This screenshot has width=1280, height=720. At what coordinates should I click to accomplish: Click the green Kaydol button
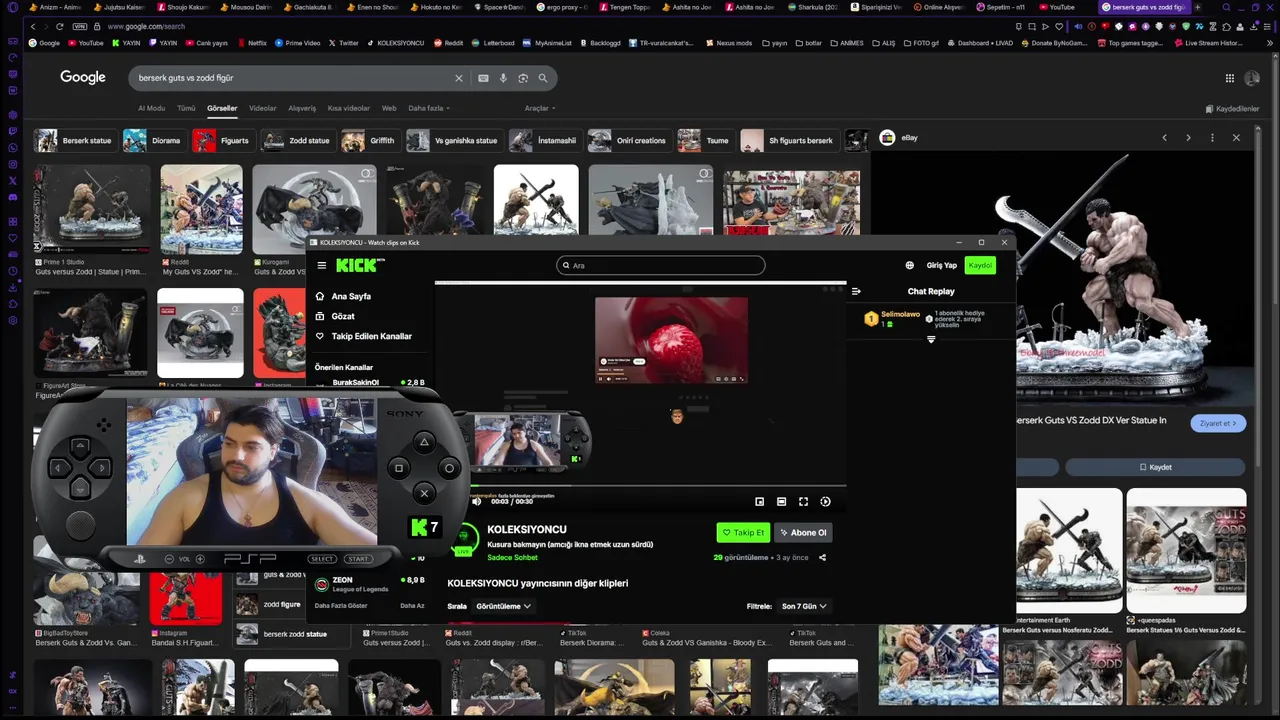tap(980, 265)
